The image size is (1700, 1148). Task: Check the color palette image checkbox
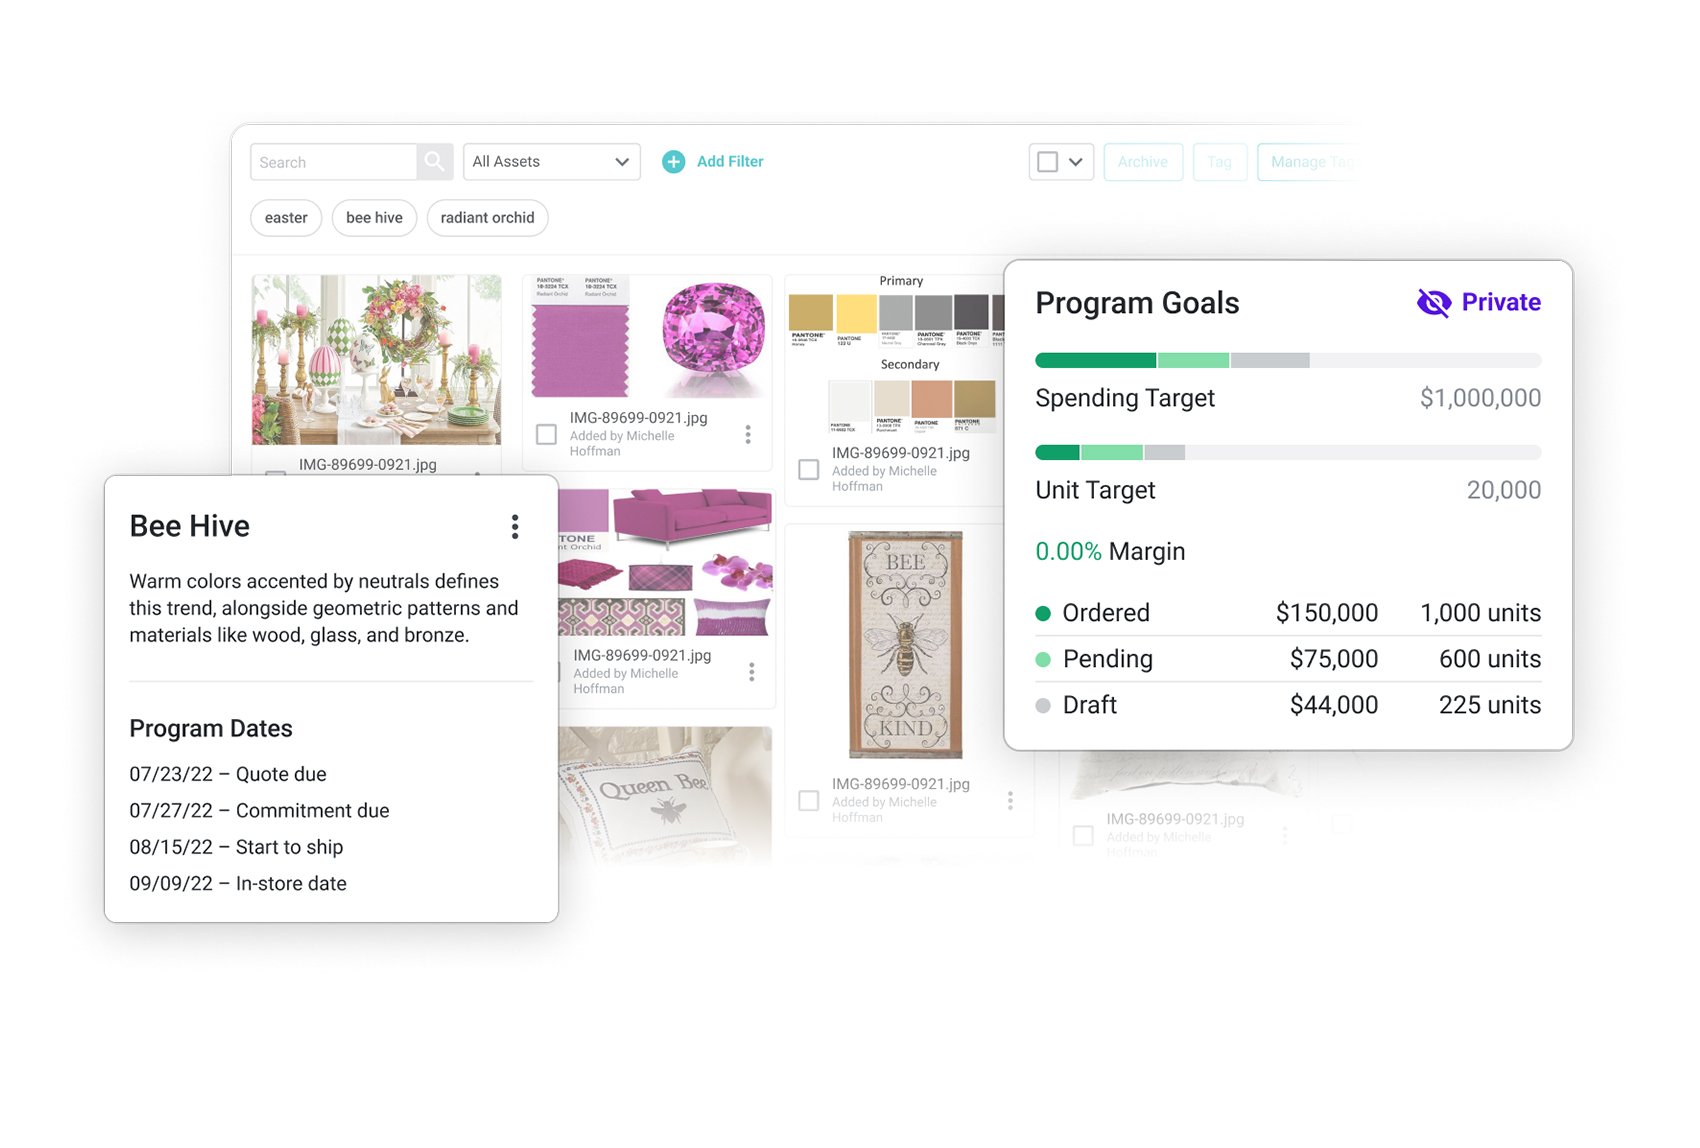point(809,470)
